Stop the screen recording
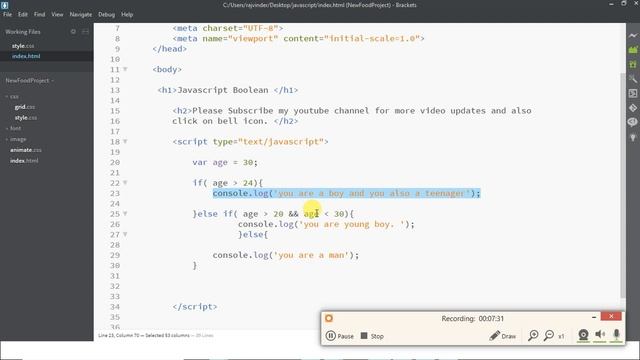 372,336
